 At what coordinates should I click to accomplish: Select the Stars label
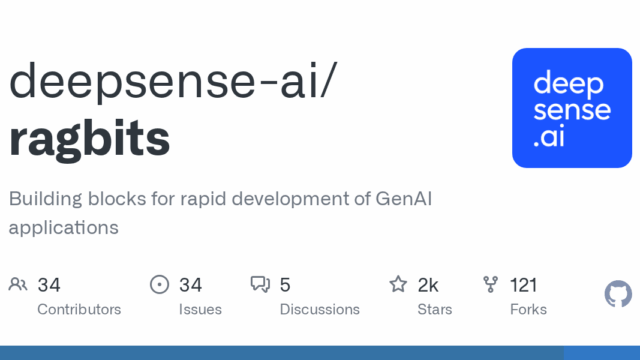point(435,309)
